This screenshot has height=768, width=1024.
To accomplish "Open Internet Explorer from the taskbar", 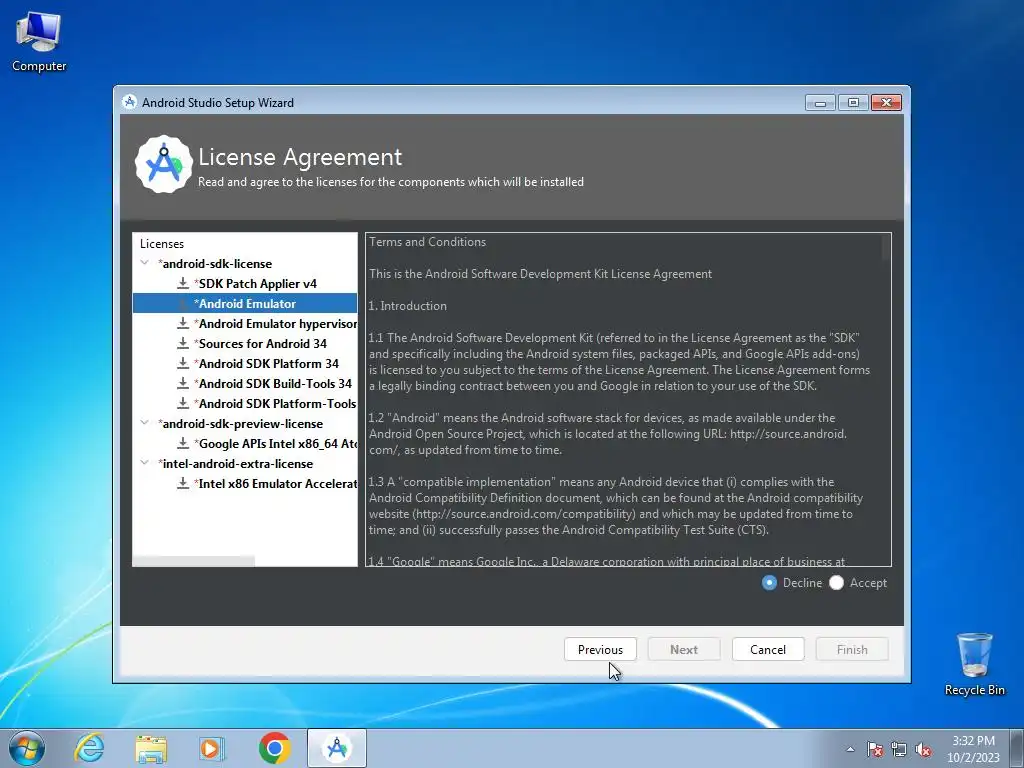I will (x=89, y=748).
